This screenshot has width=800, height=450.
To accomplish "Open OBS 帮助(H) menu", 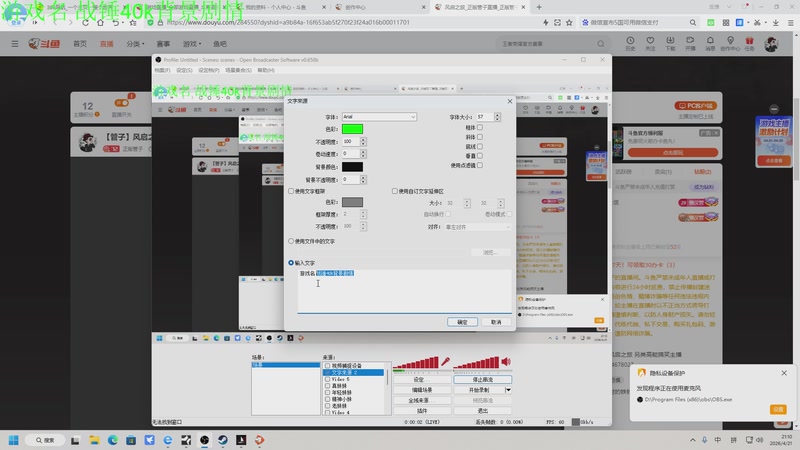I will 266,70.
